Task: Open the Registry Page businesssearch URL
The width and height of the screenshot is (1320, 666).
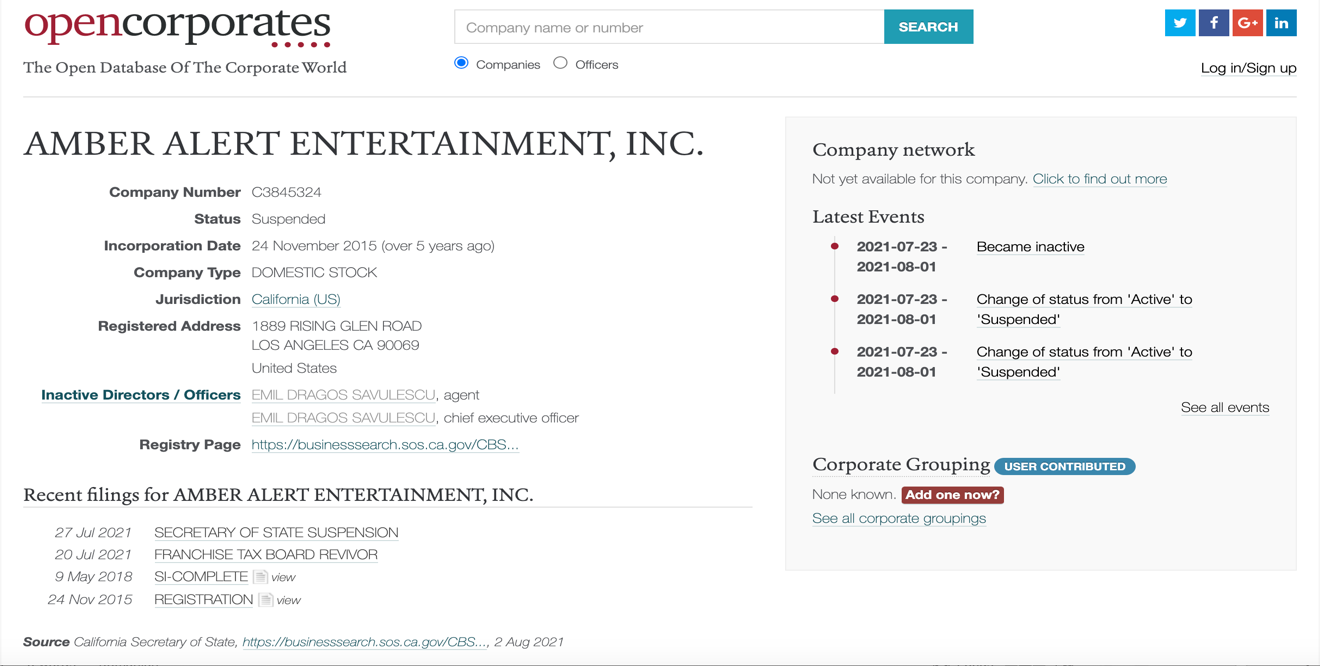Action: click(x=385, y=445)
